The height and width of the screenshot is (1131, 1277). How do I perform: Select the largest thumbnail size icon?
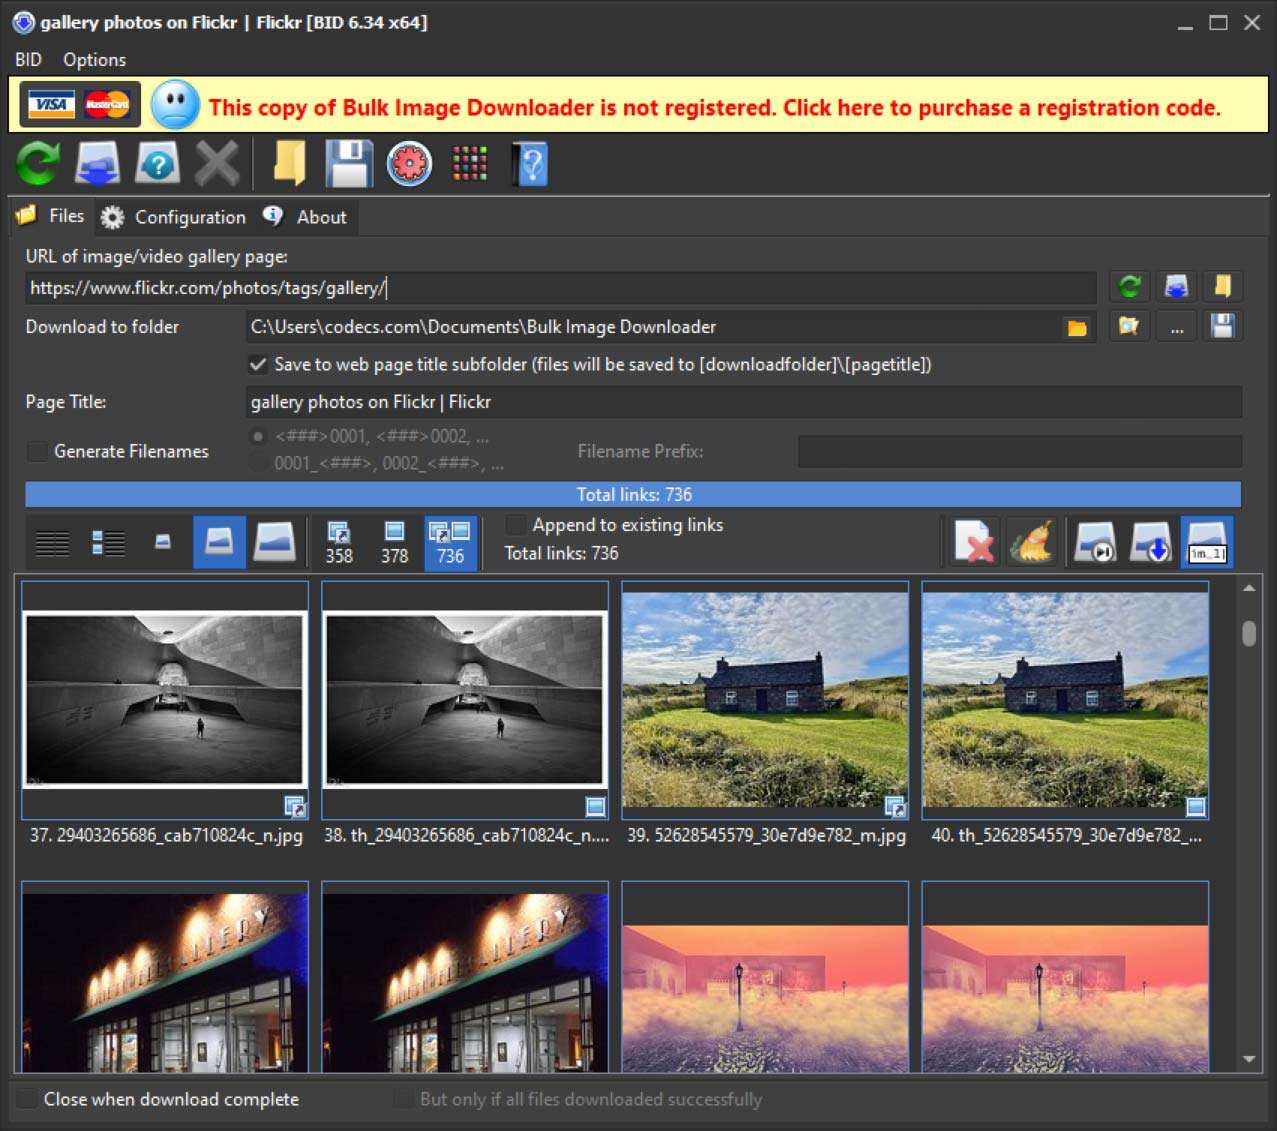pyautogui.click(x=274, y=542)
